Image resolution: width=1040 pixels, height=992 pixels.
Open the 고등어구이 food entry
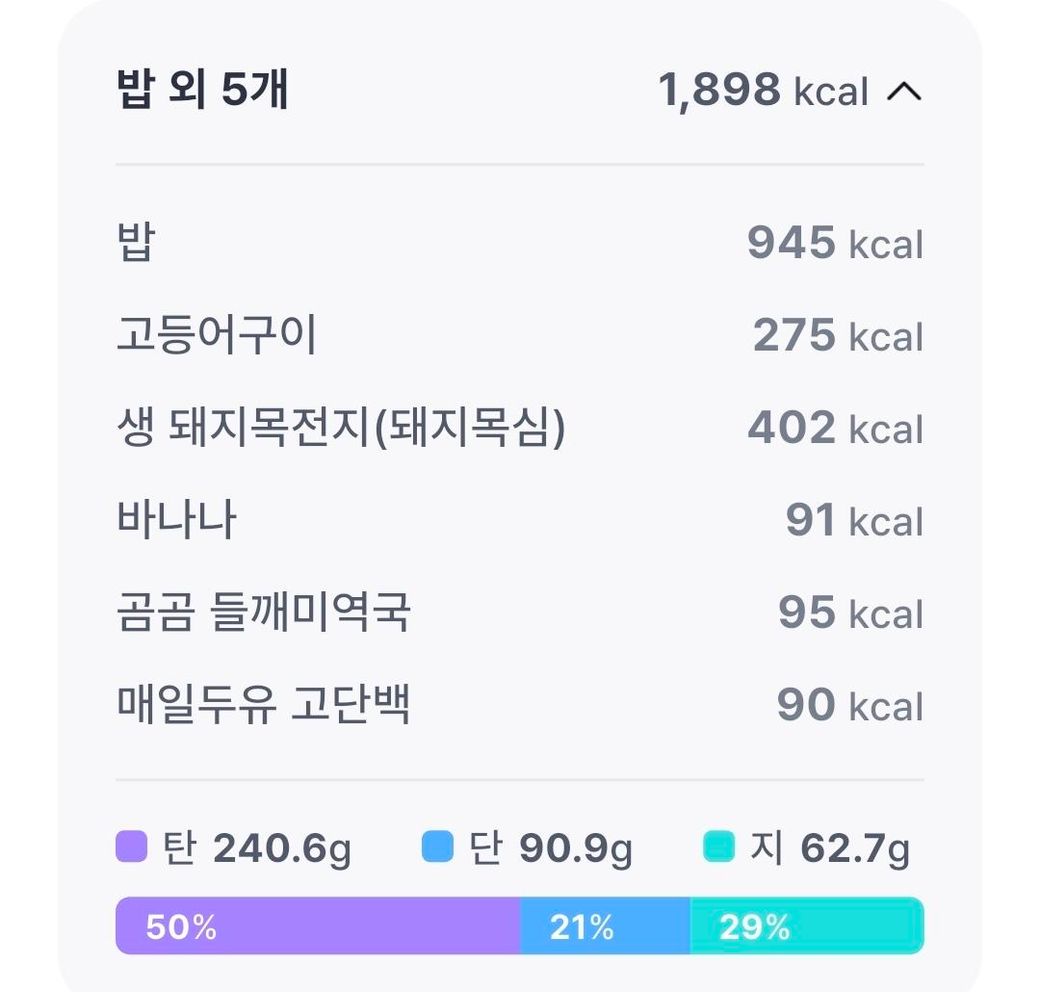[216, 336]
